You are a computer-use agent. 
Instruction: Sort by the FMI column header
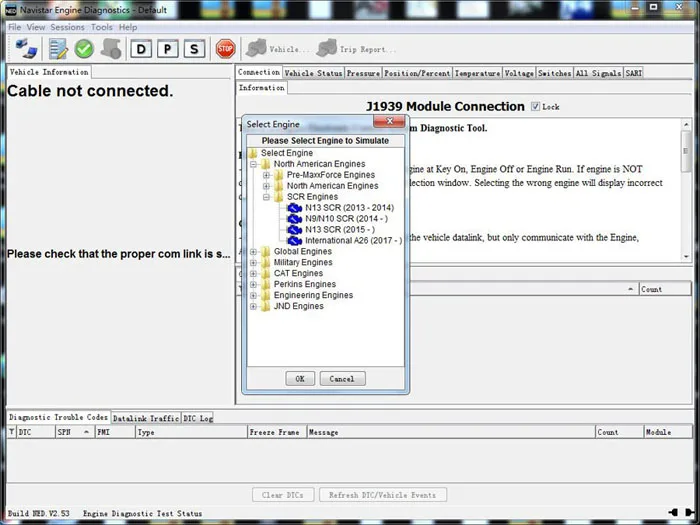point(115,432)
